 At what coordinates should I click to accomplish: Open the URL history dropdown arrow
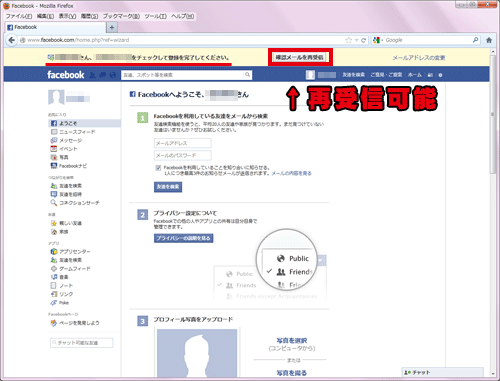coord(356,40)
